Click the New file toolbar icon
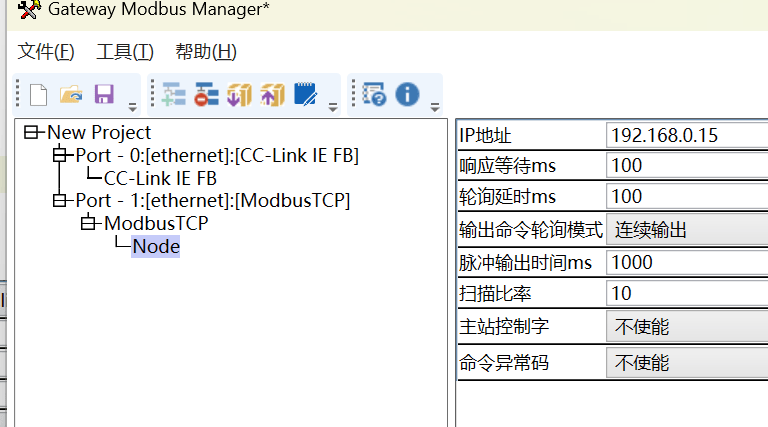 tap(38, 95)
